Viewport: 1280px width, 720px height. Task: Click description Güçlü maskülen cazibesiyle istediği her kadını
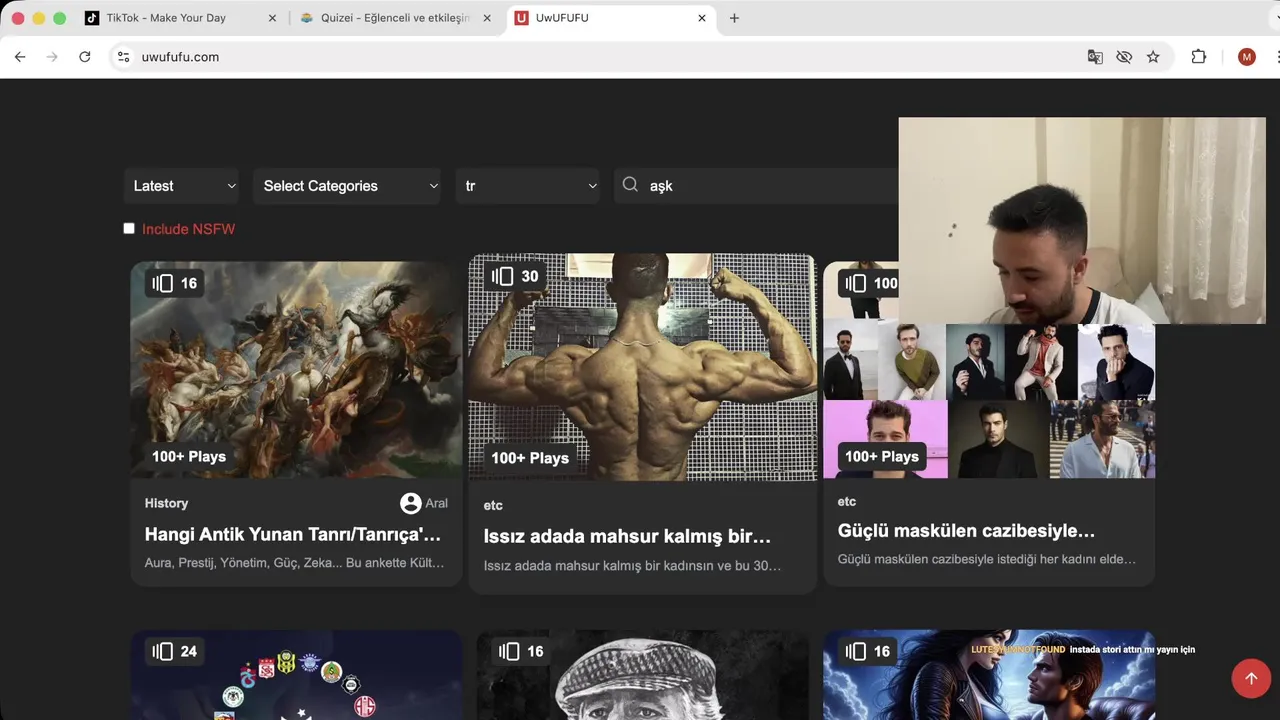click(x=986, y=559)
